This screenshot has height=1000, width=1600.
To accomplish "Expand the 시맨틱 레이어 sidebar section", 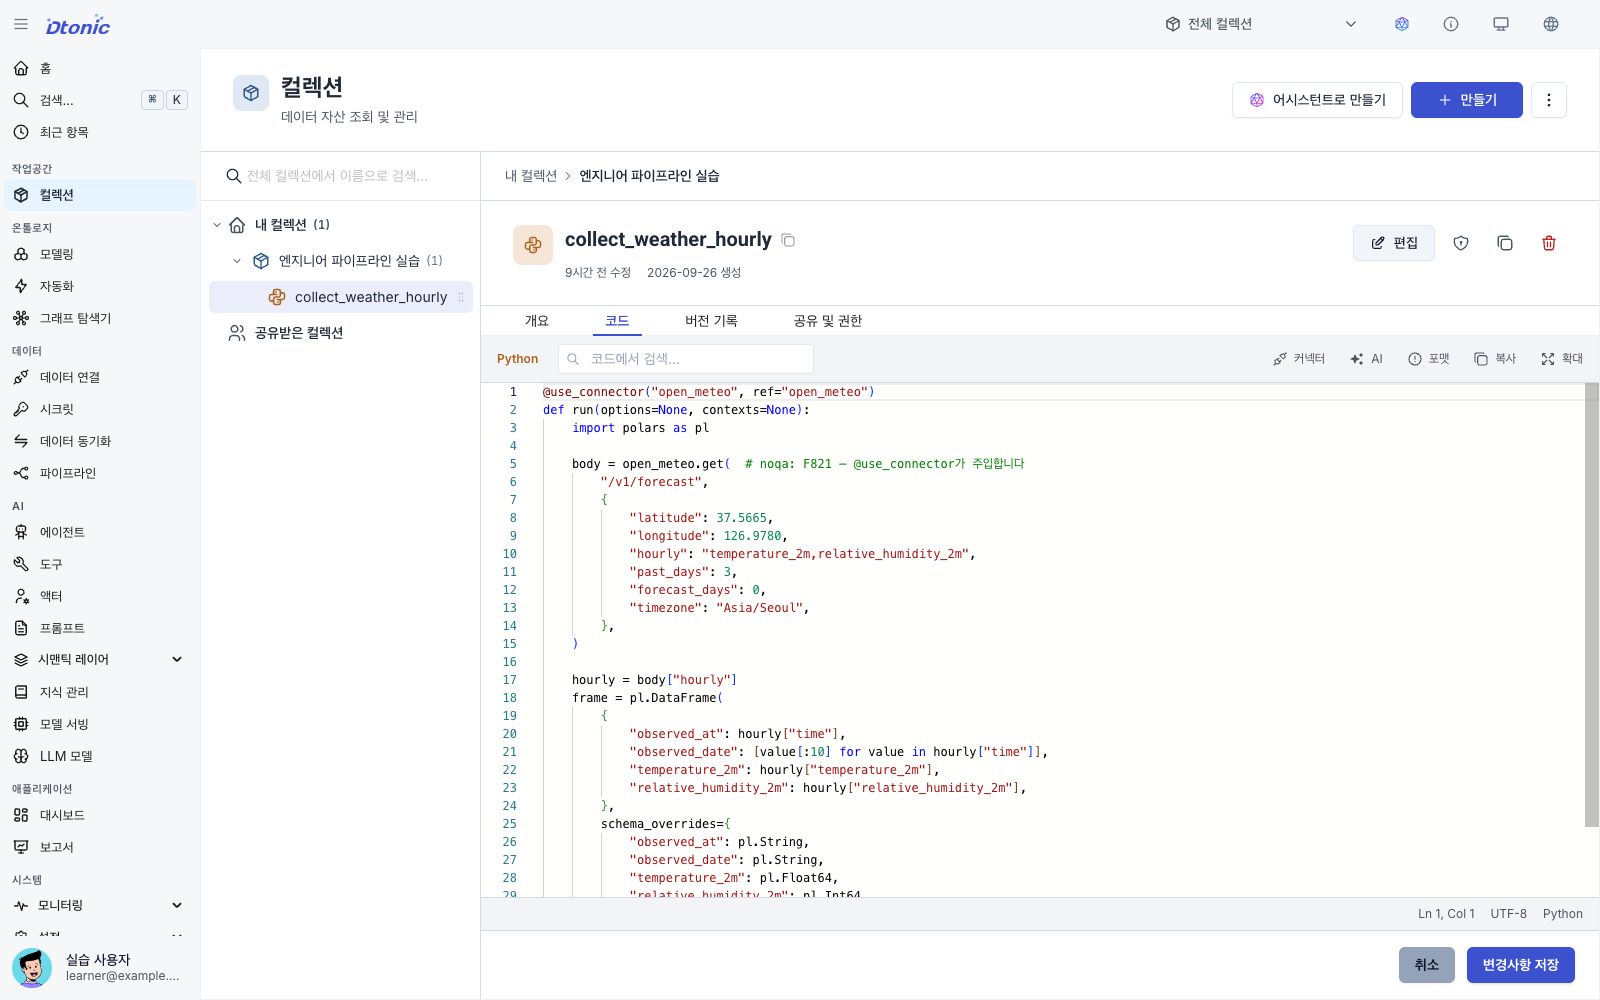I will 177,659.
